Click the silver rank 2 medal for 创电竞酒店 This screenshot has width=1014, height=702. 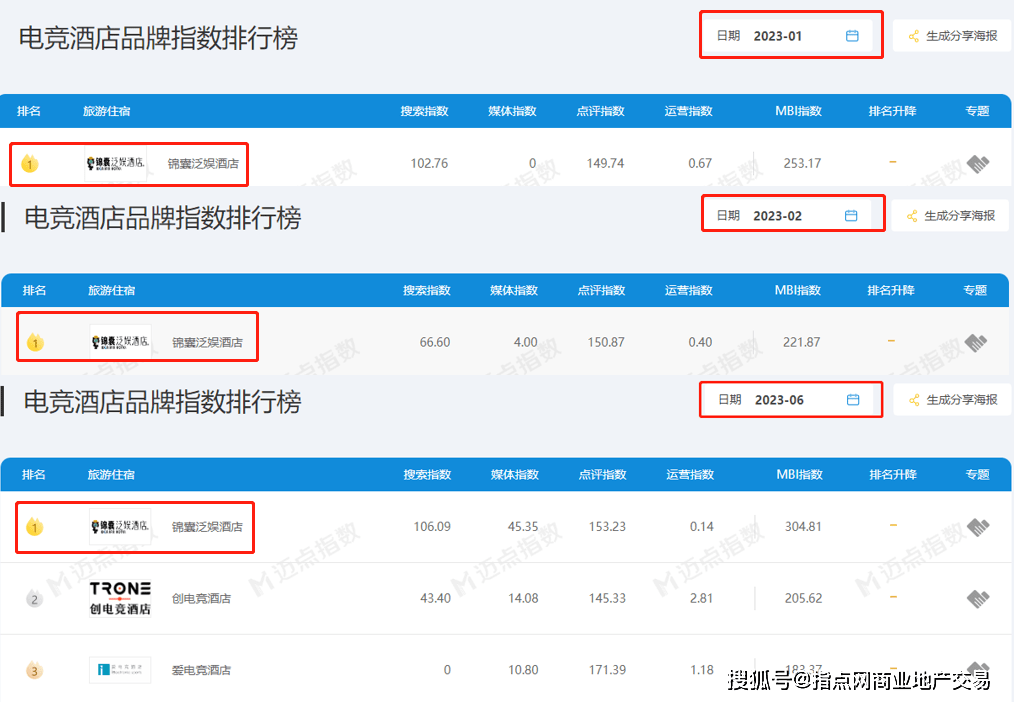tap(35, 599)
